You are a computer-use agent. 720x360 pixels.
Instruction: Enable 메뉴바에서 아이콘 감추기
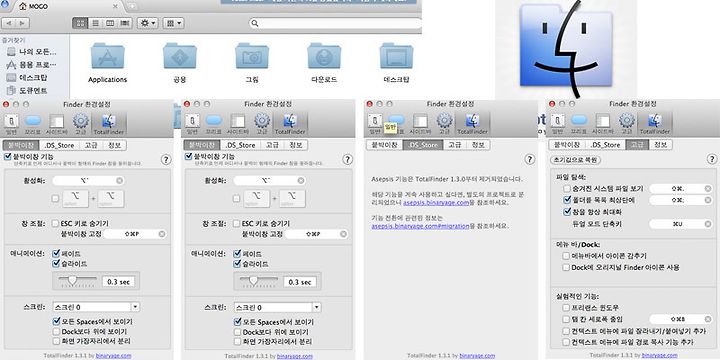[567, 255]
